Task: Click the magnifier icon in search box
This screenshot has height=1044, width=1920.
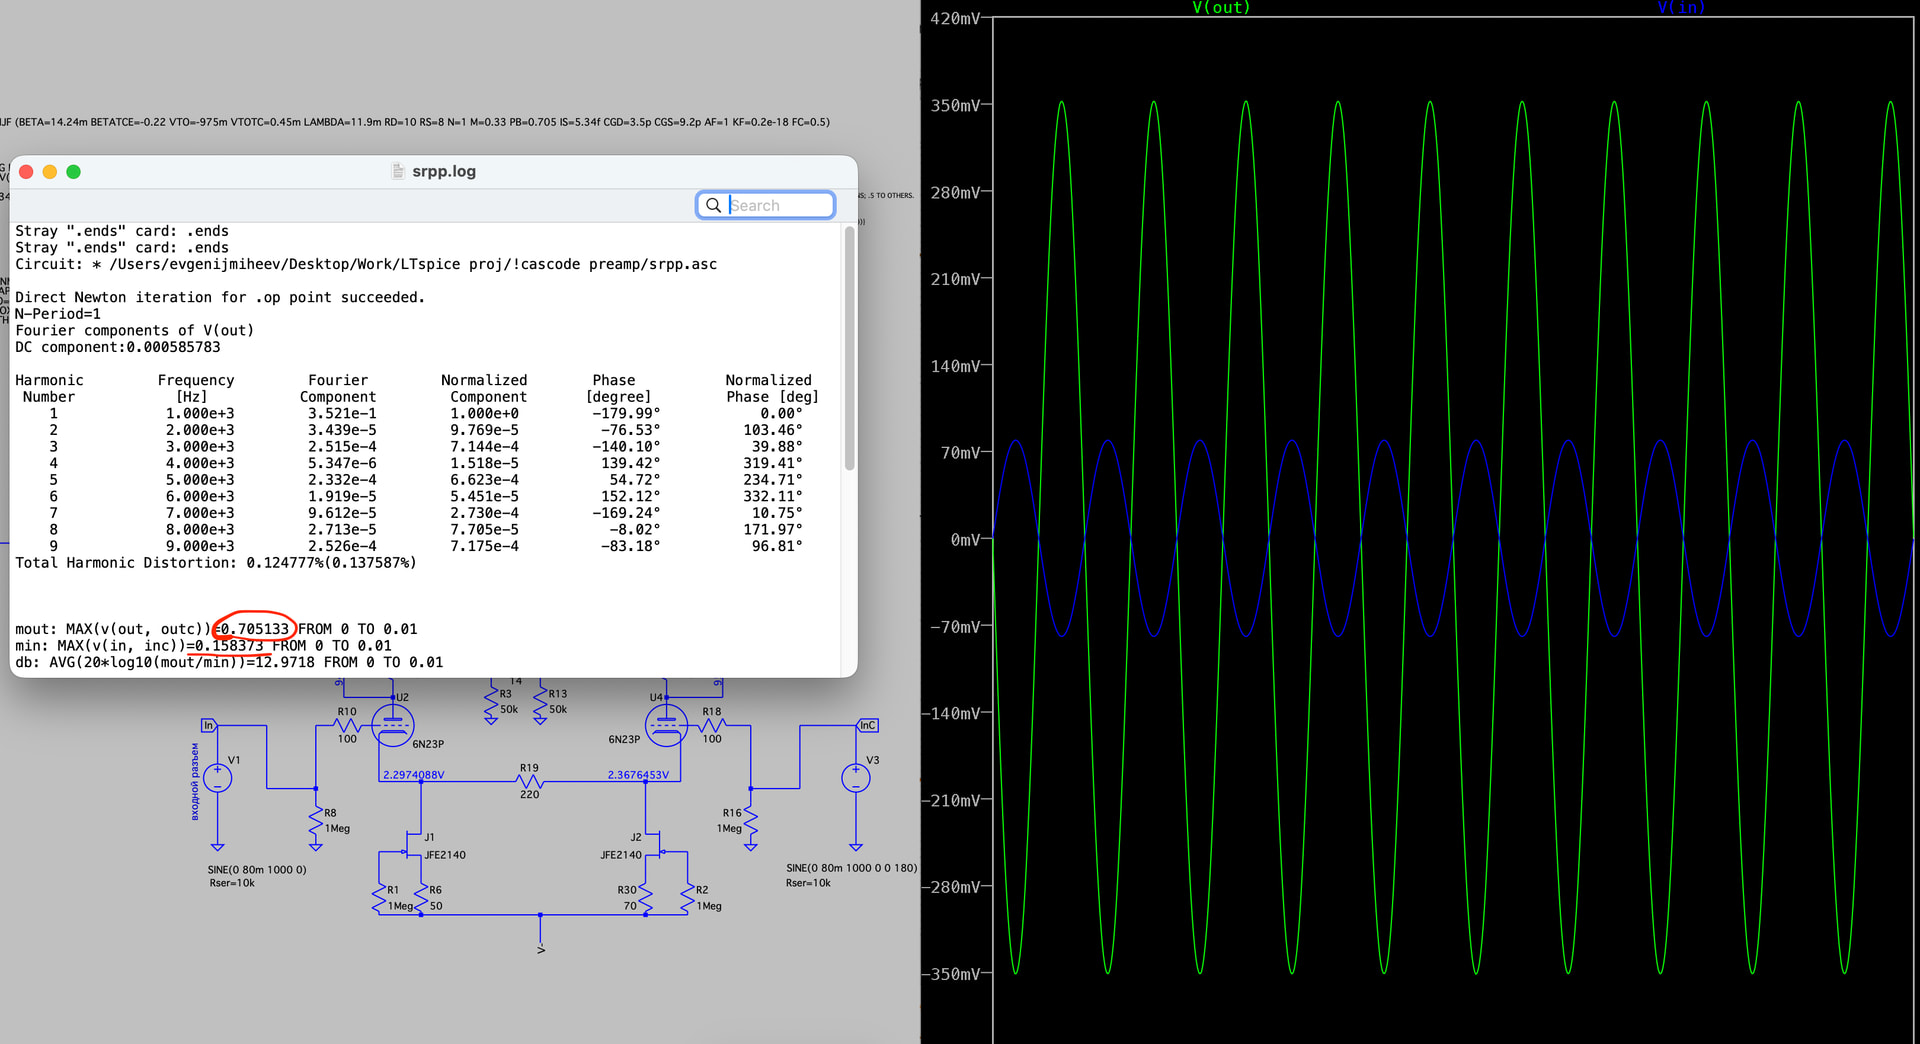Action: (713, 205)
